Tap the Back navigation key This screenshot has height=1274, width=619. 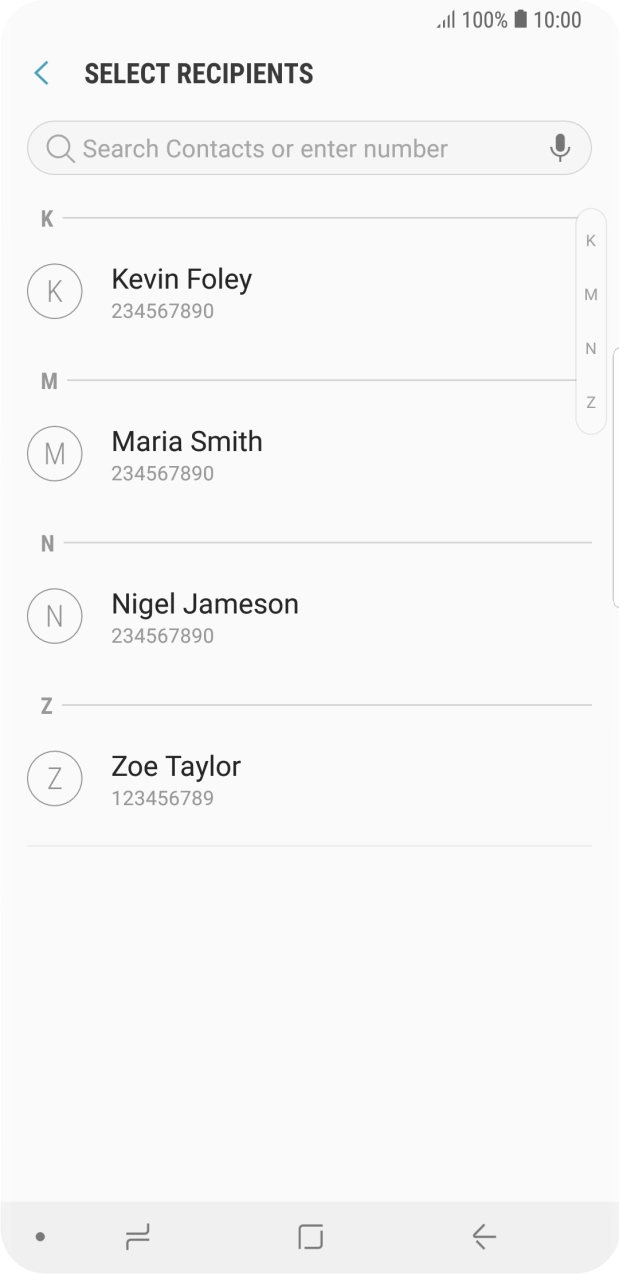pos(483,1236)
